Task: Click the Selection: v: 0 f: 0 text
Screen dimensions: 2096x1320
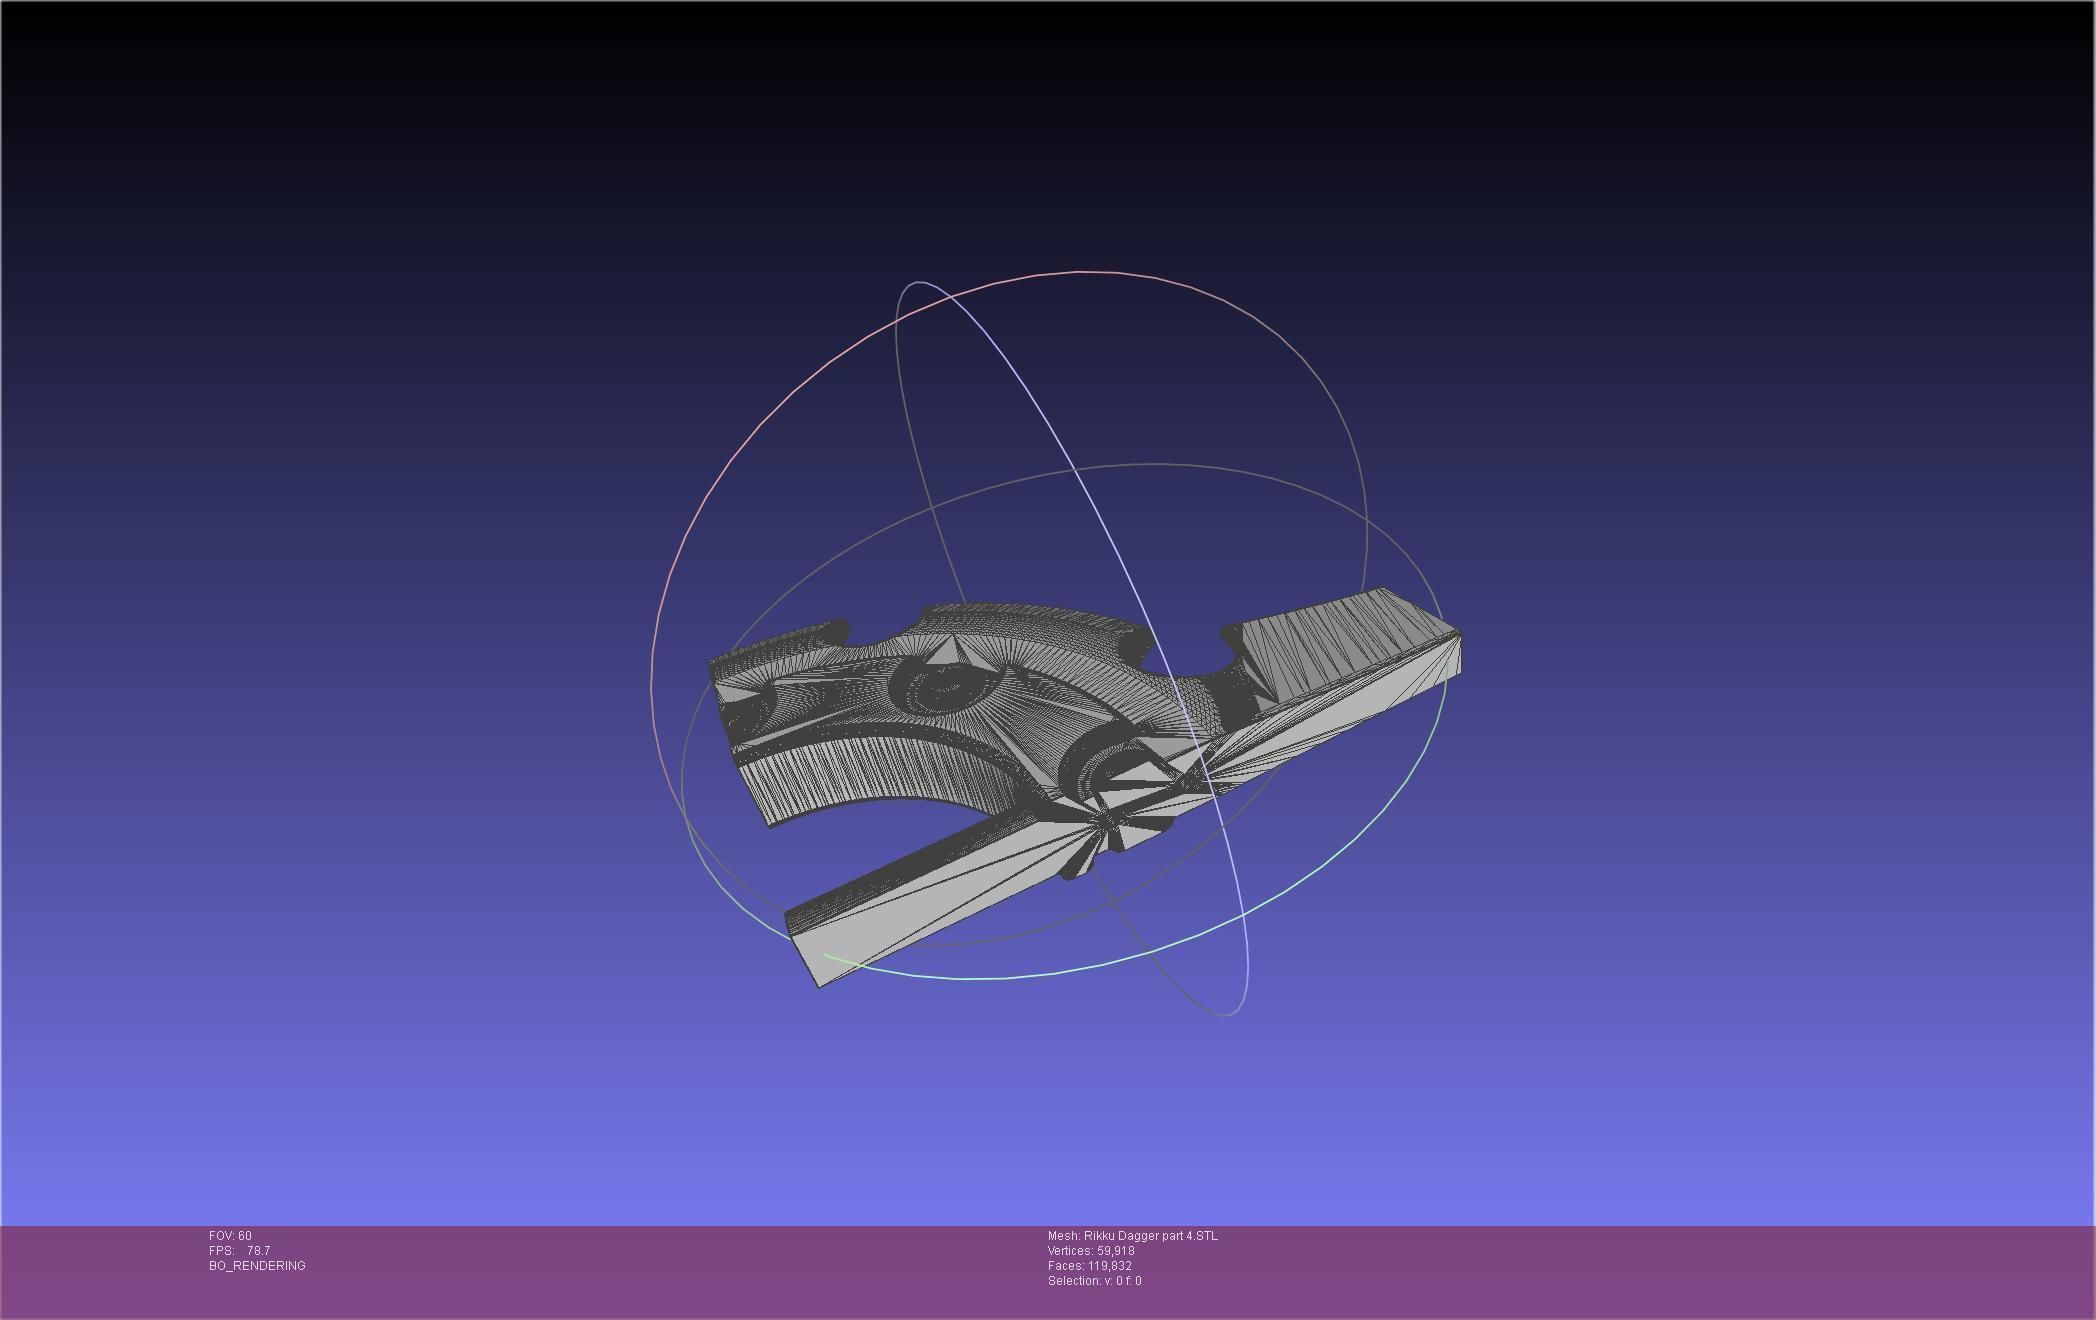Action: 1095,1281
